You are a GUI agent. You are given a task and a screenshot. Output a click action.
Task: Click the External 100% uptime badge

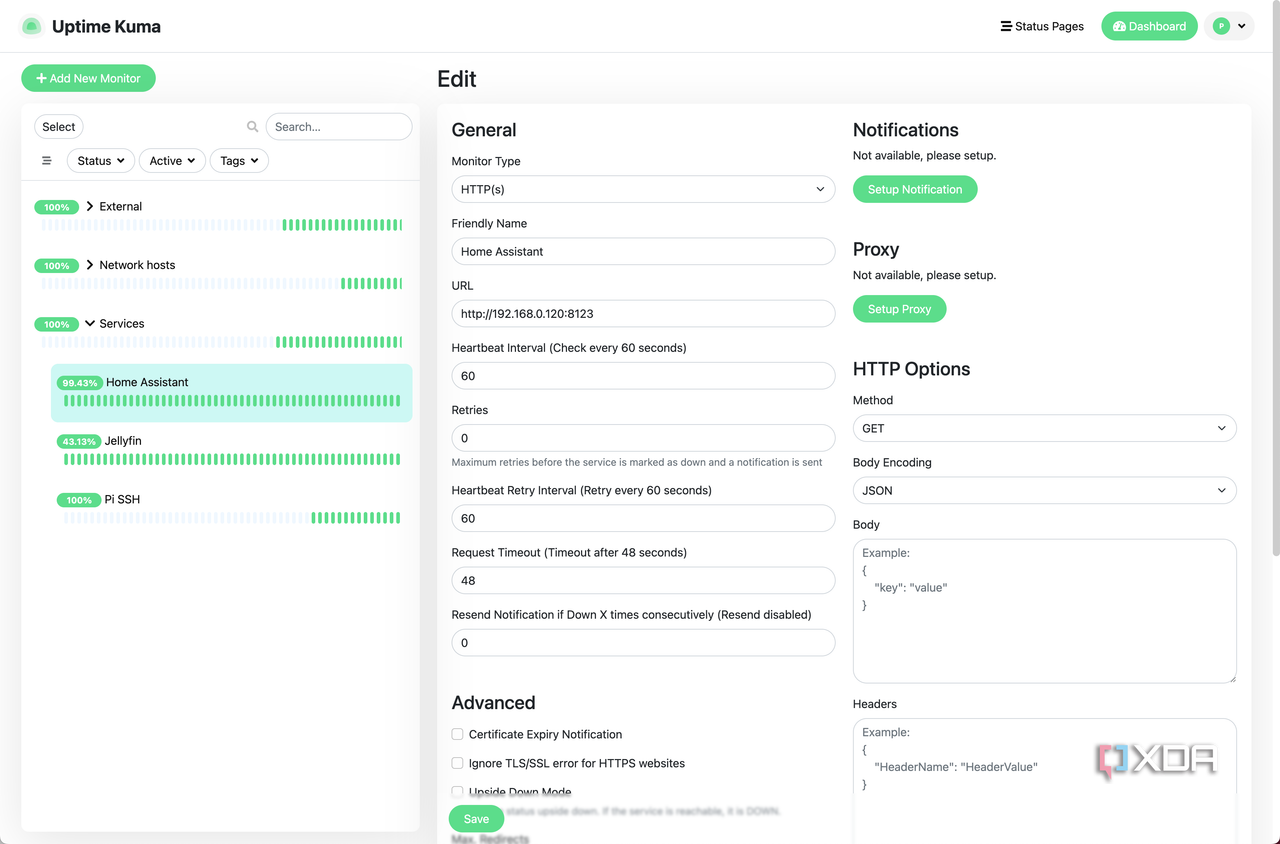pos(57,207)
